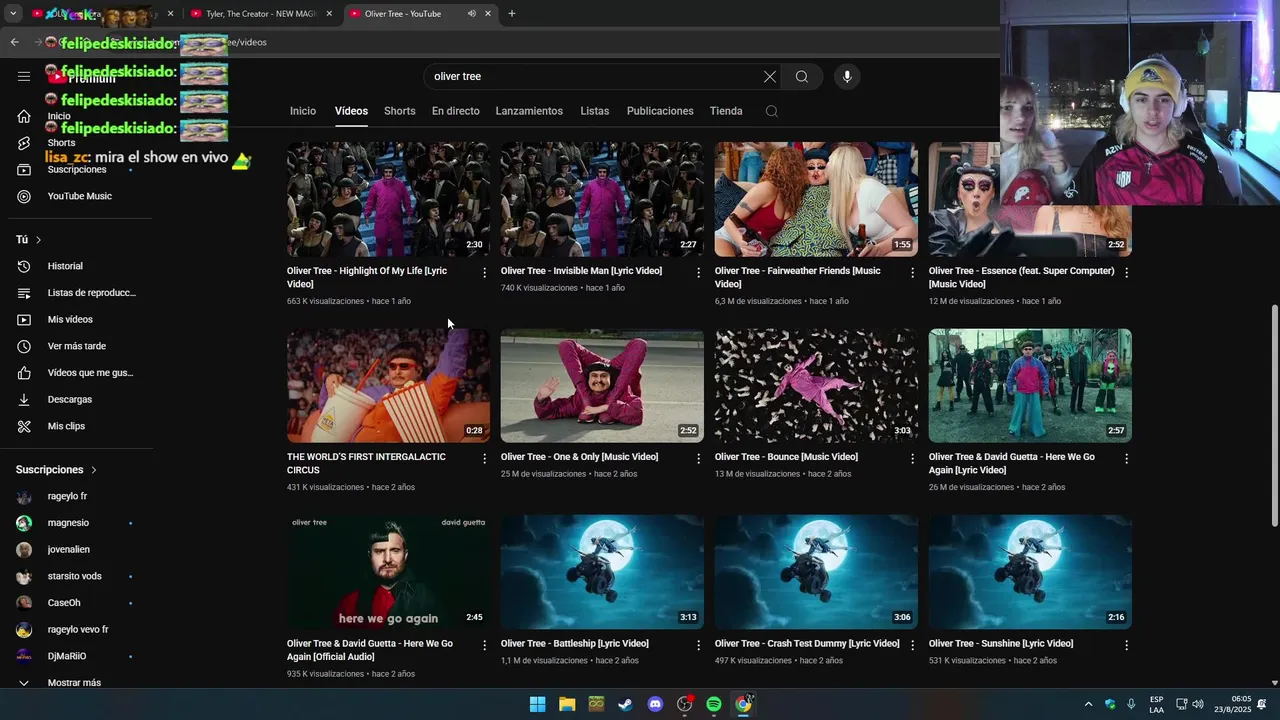Switch to En directo tab
The image size is (1280, 720).
coord(456,111)
